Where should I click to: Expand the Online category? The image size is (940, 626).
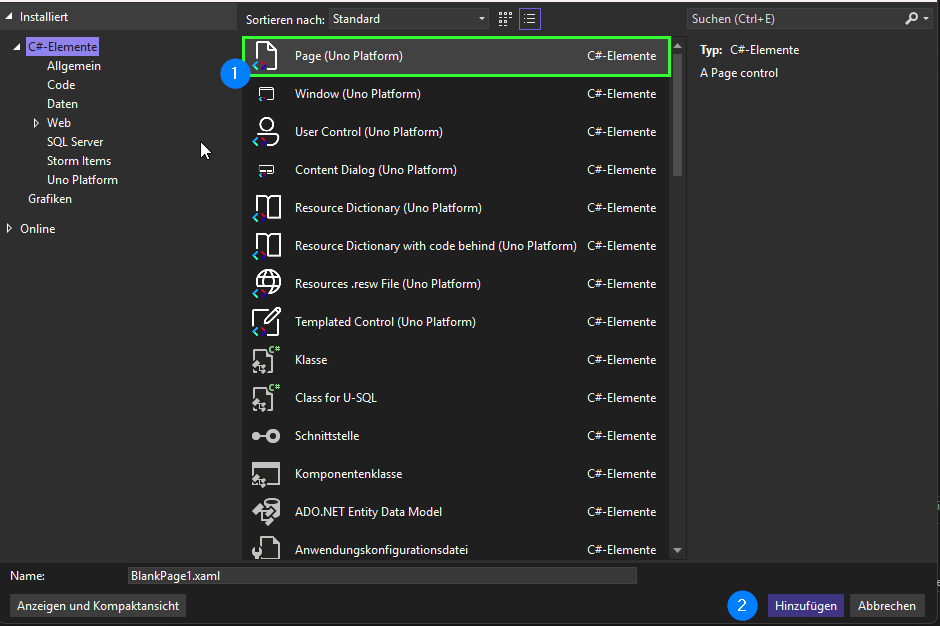9,229
